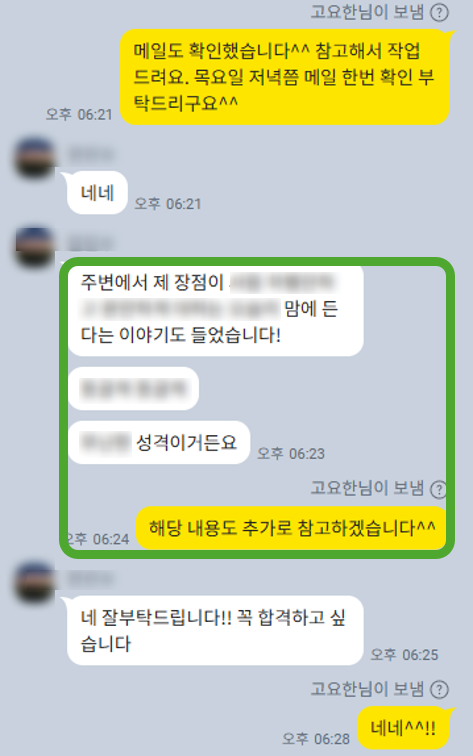Click the 오후 06:25 timestamp
Image resolution: width=473 pixels, height=756 pixels.
[x=404, y=655]
